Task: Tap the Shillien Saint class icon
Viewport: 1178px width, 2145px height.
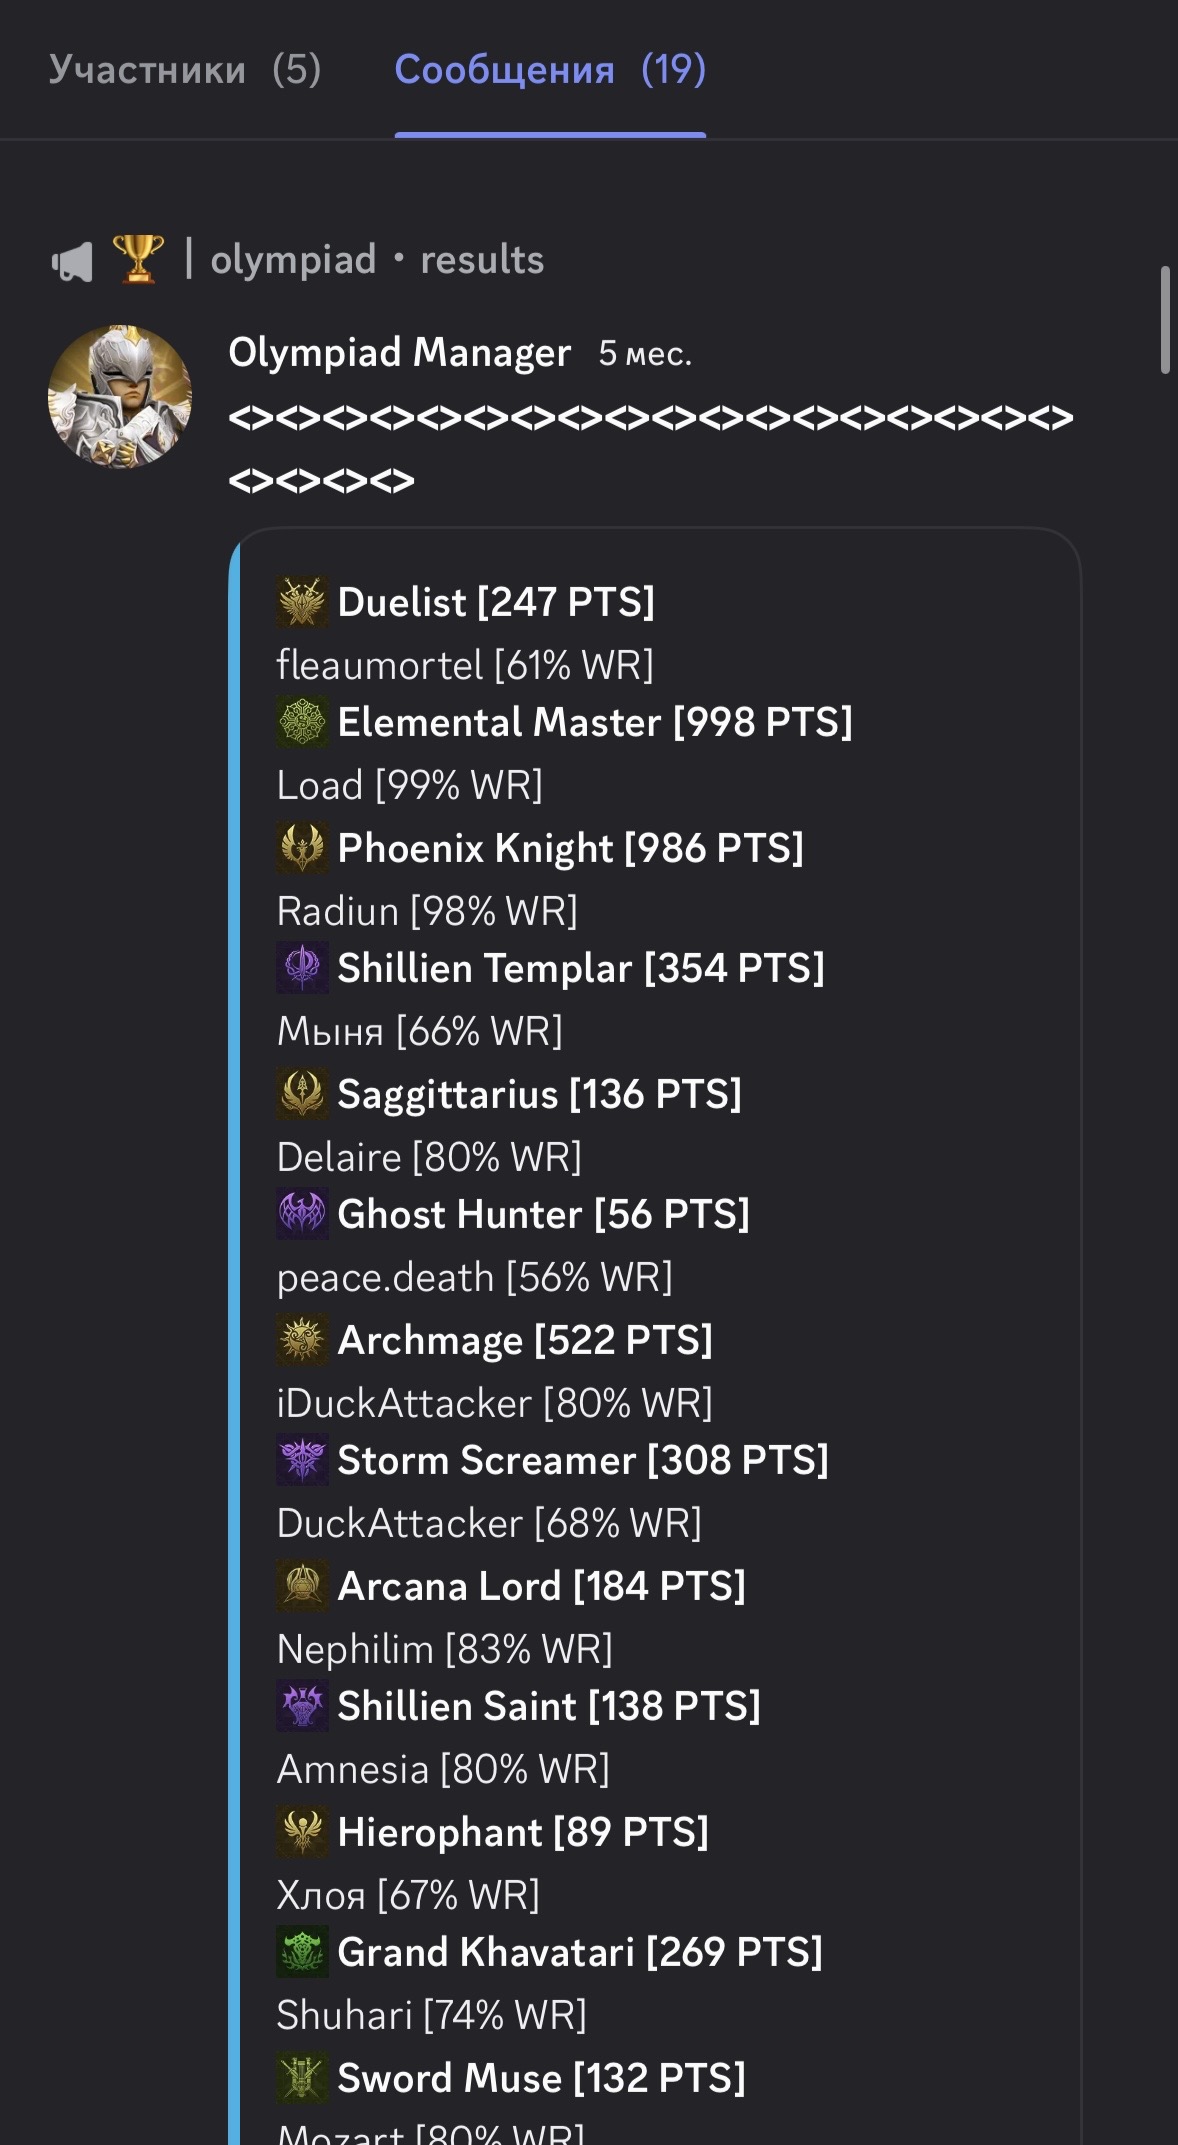Action: pos(302,1705)
